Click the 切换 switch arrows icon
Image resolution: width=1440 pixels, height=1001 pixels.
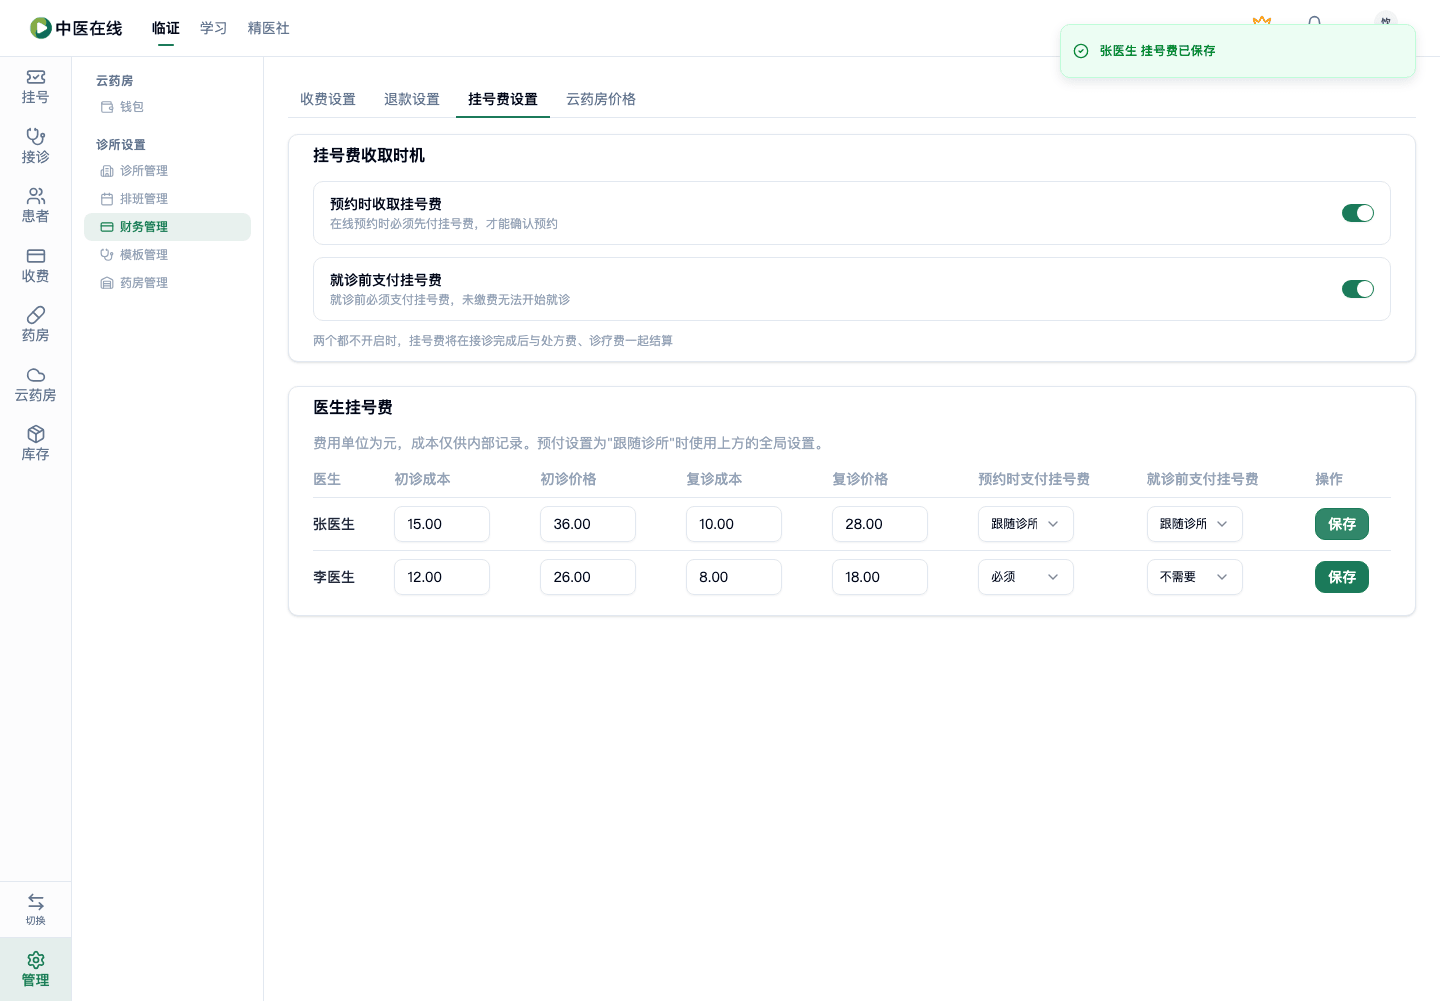36,901
